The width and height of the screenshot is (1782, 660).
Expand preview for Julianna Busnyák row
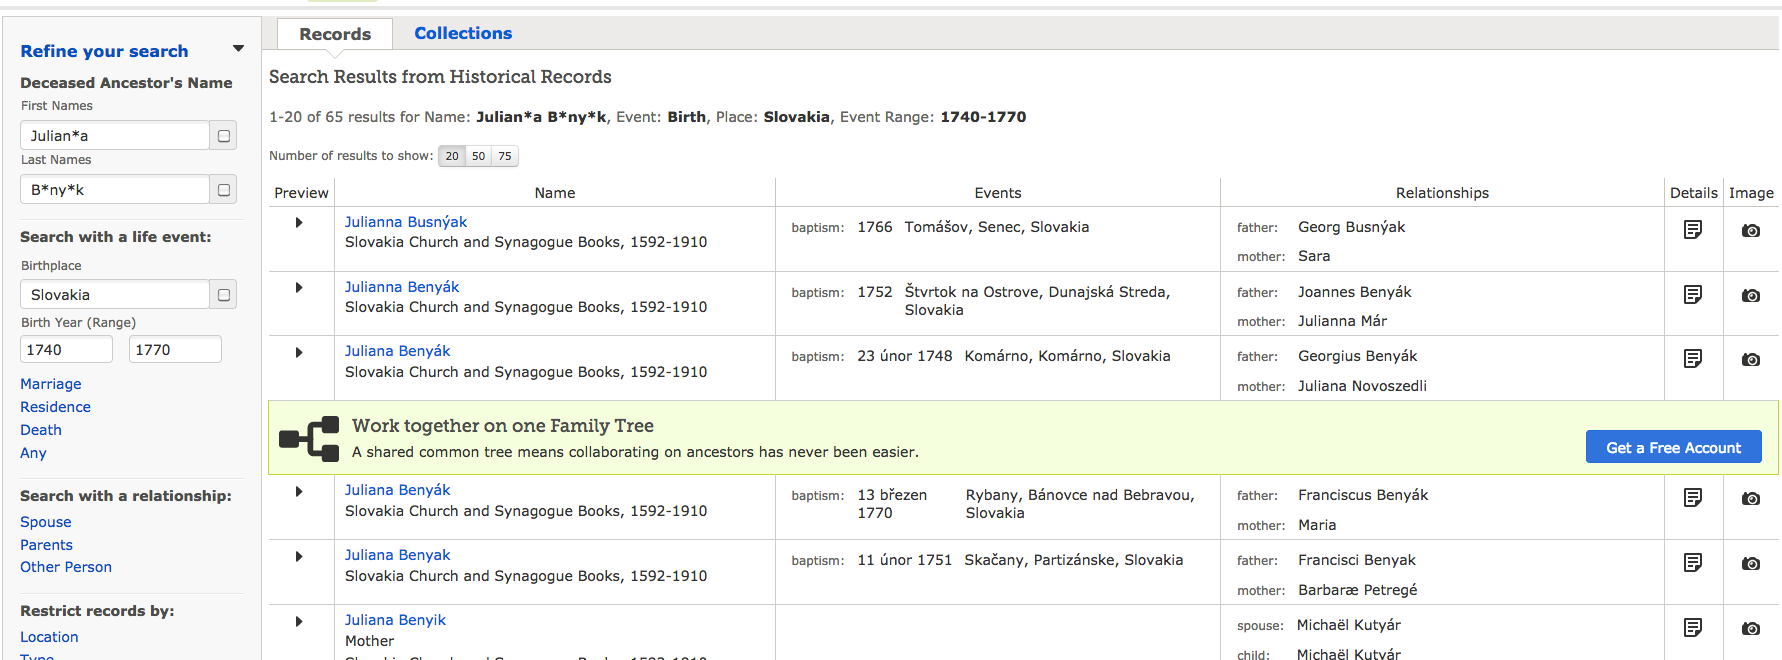(x=299, y=222)
